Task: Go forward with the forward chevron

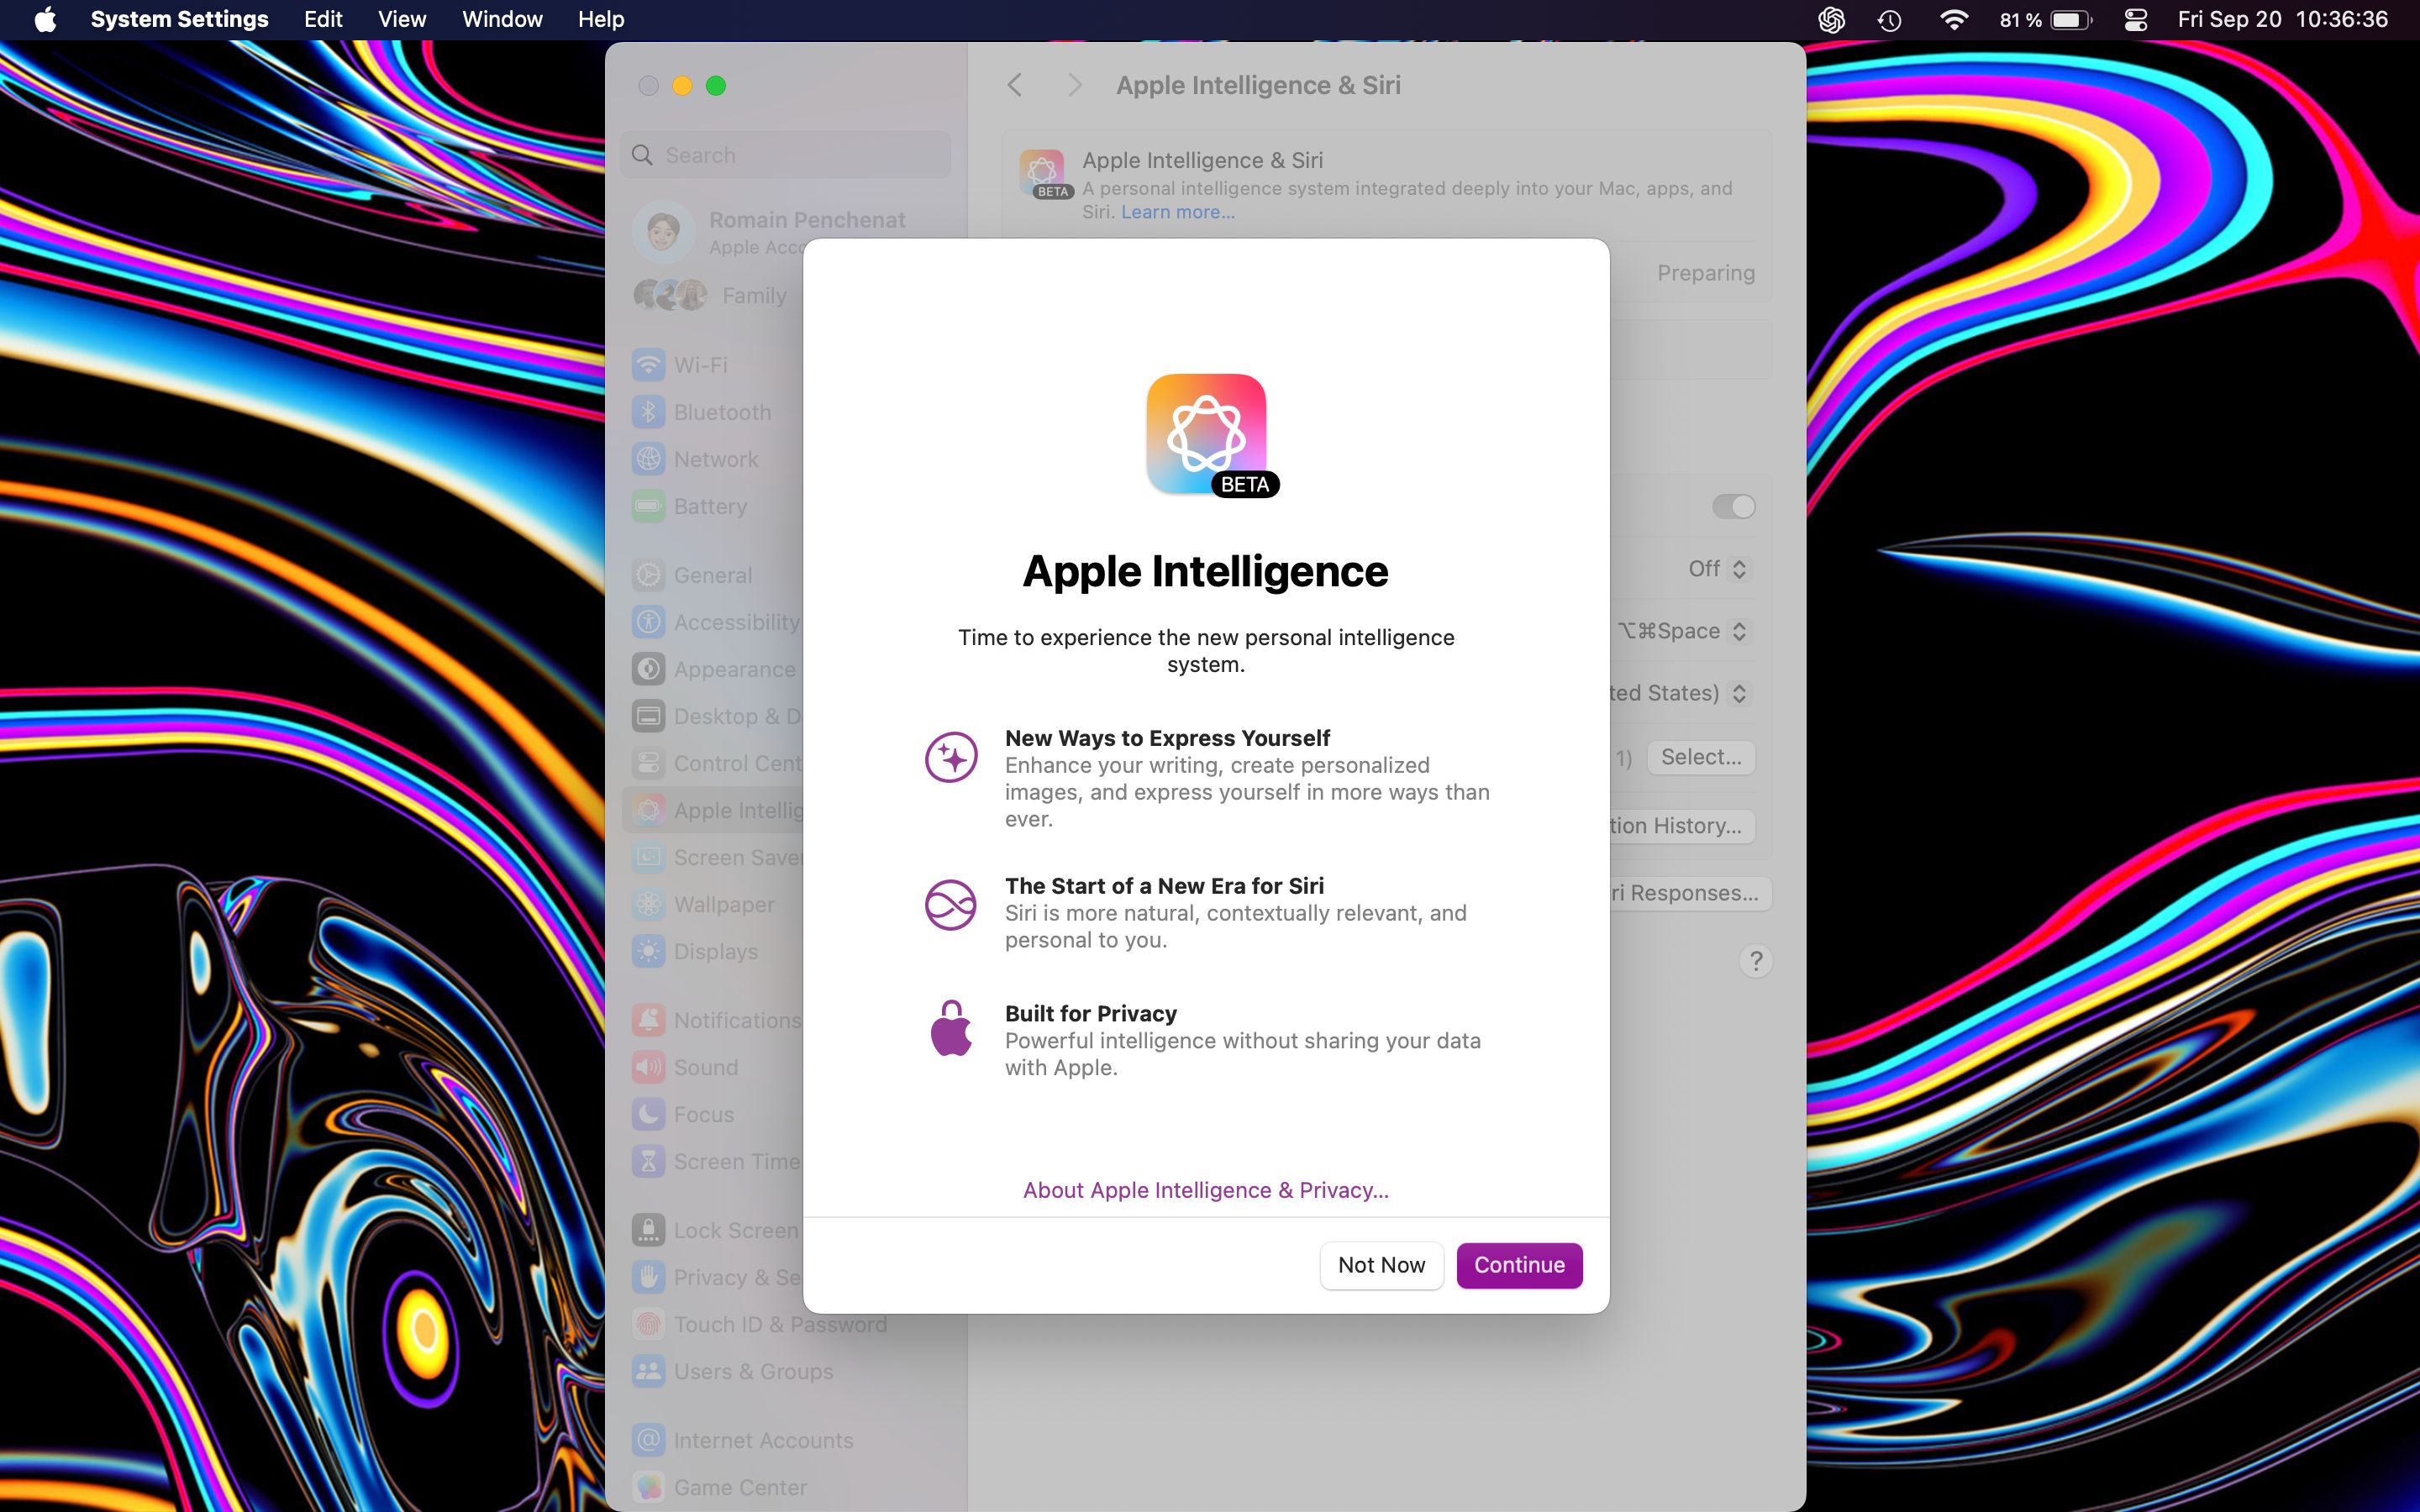Action: pyautogui.click(x=1074, y=85)
